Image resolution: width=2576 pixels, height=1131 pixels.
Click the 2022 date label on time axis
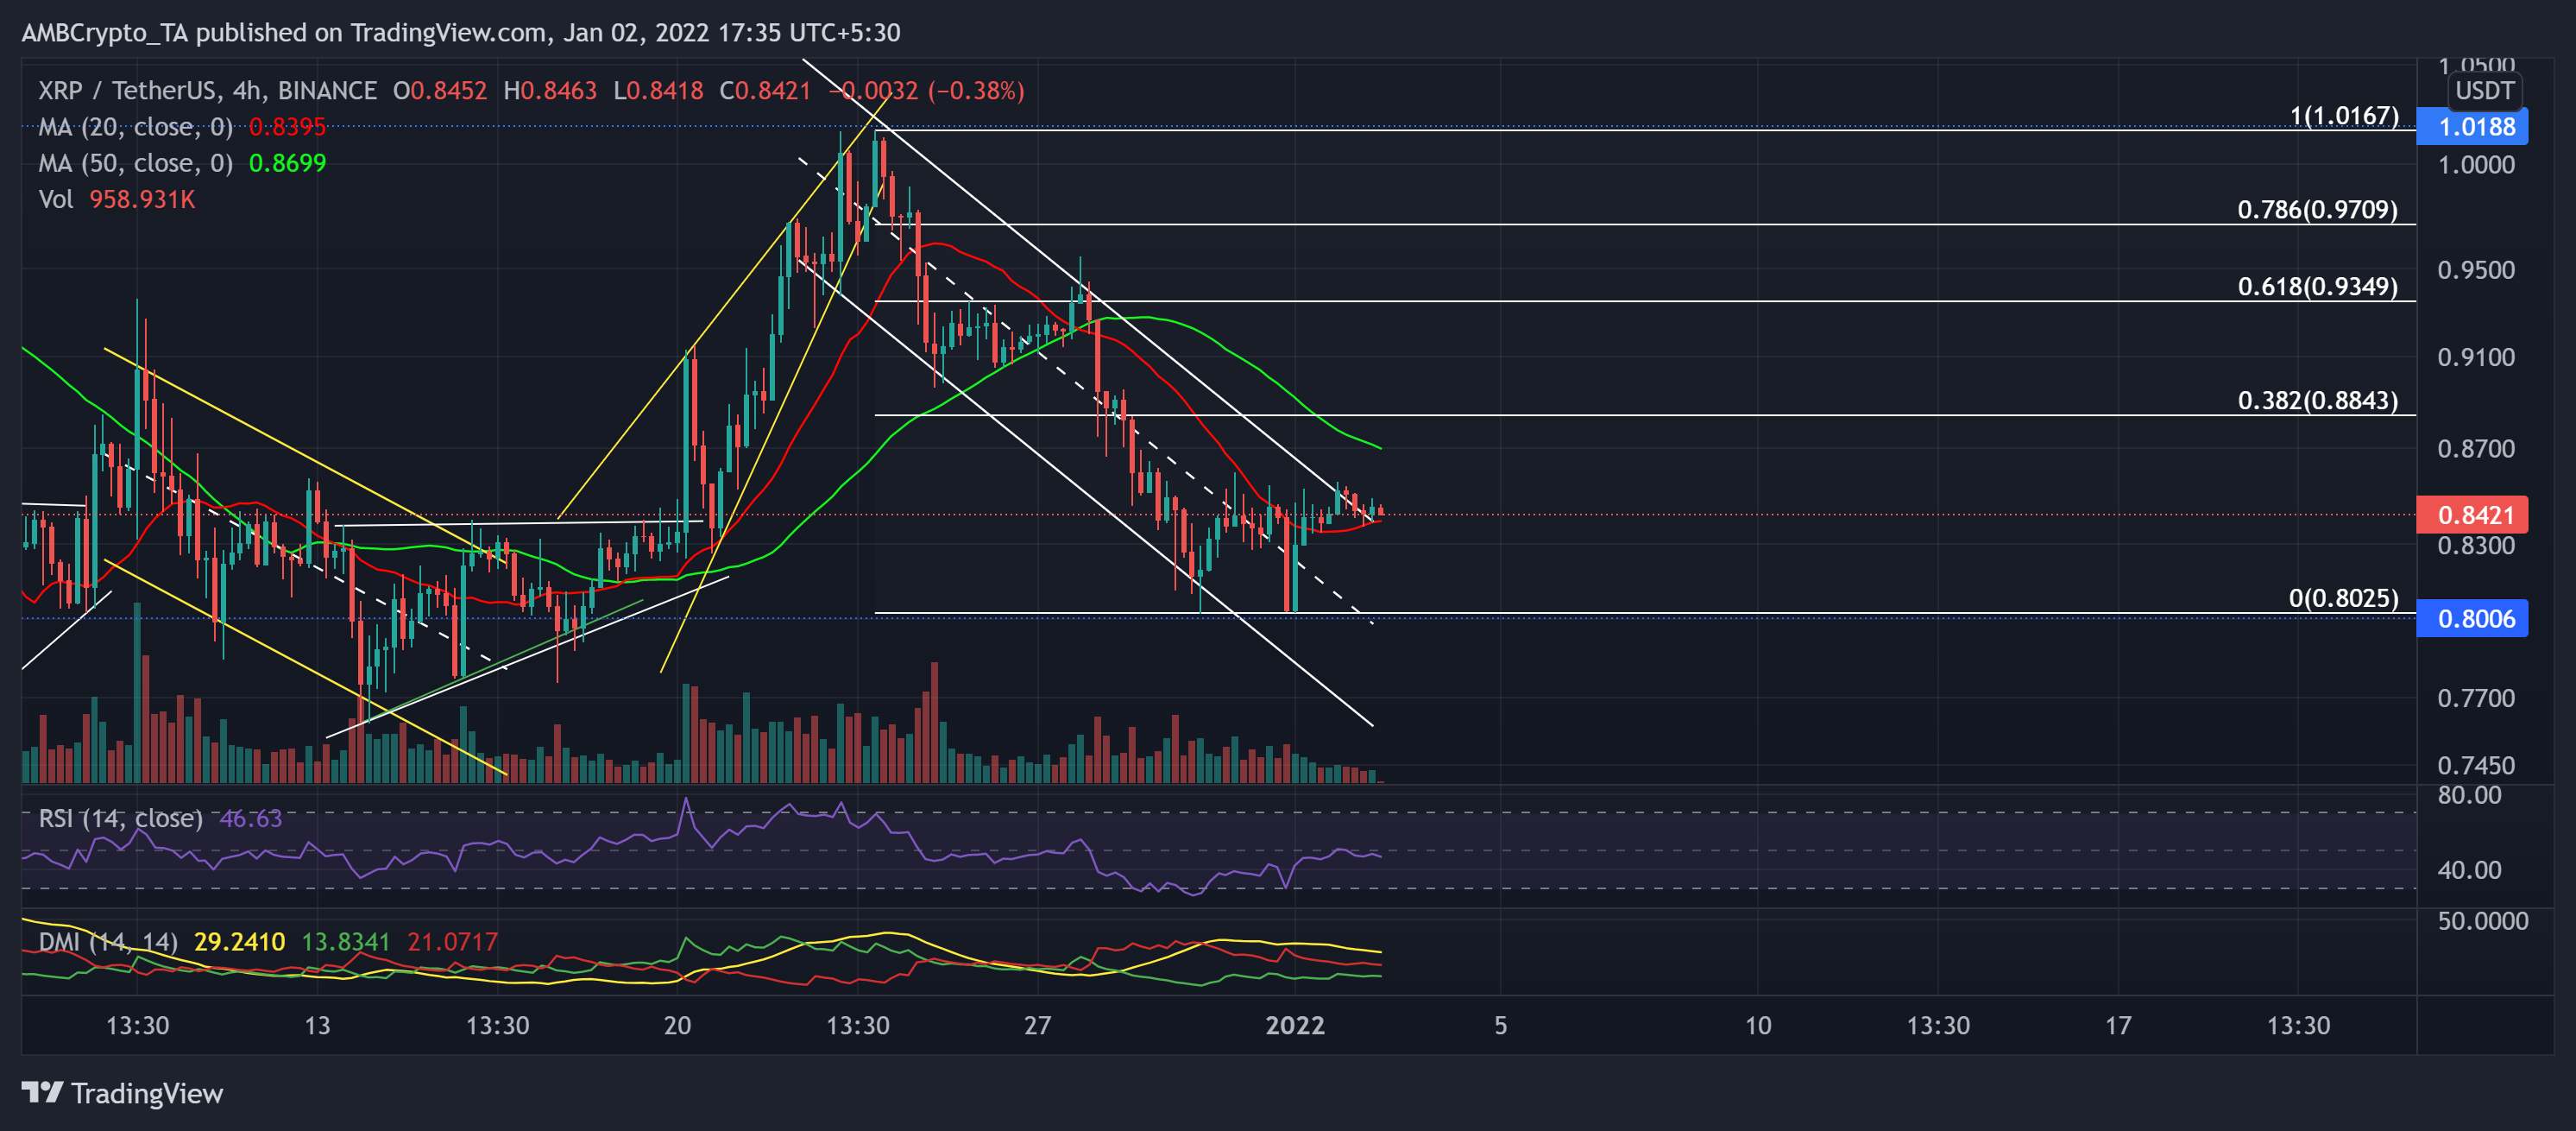tap(1295, 1025)
